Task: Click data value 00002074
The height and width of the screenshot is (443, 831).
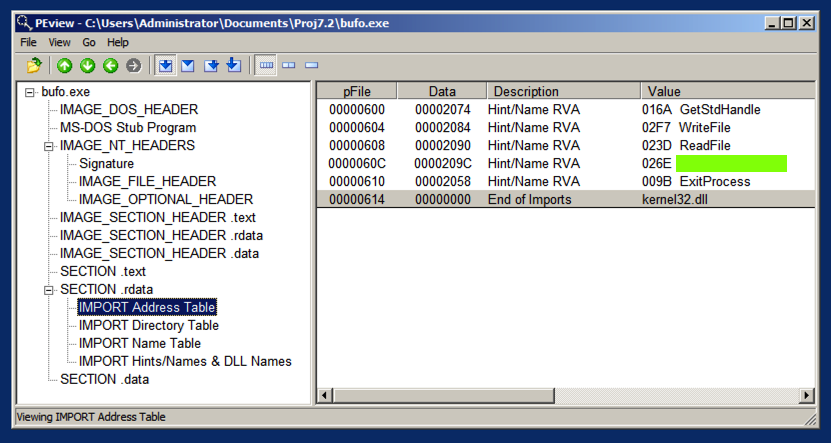Action: pyautogui.click(x=443, y=110)
